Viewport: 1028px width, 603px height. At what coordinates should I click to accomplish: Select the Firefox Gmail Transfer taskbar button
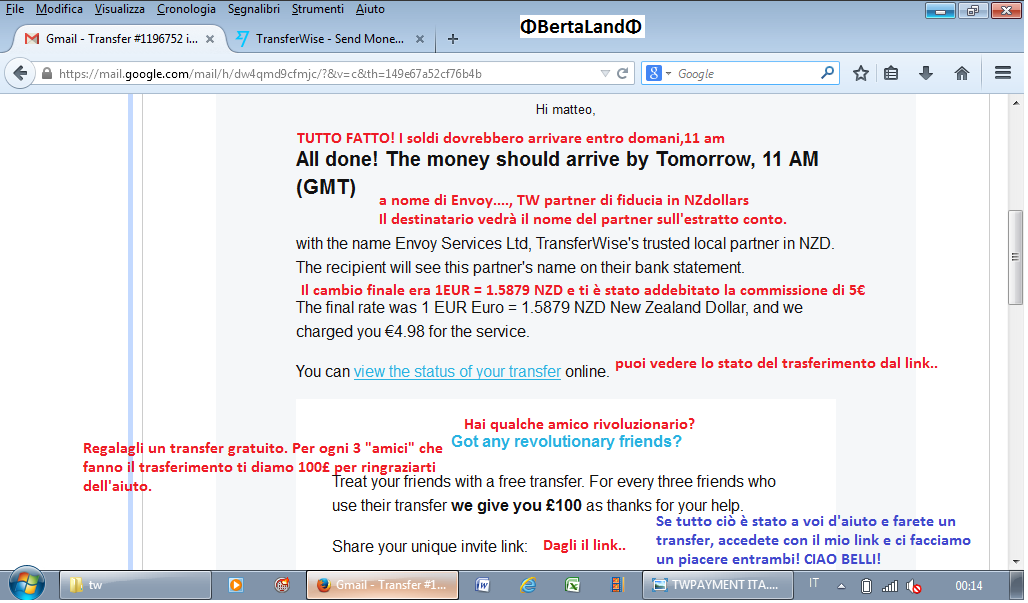click(x=382, y=585)
